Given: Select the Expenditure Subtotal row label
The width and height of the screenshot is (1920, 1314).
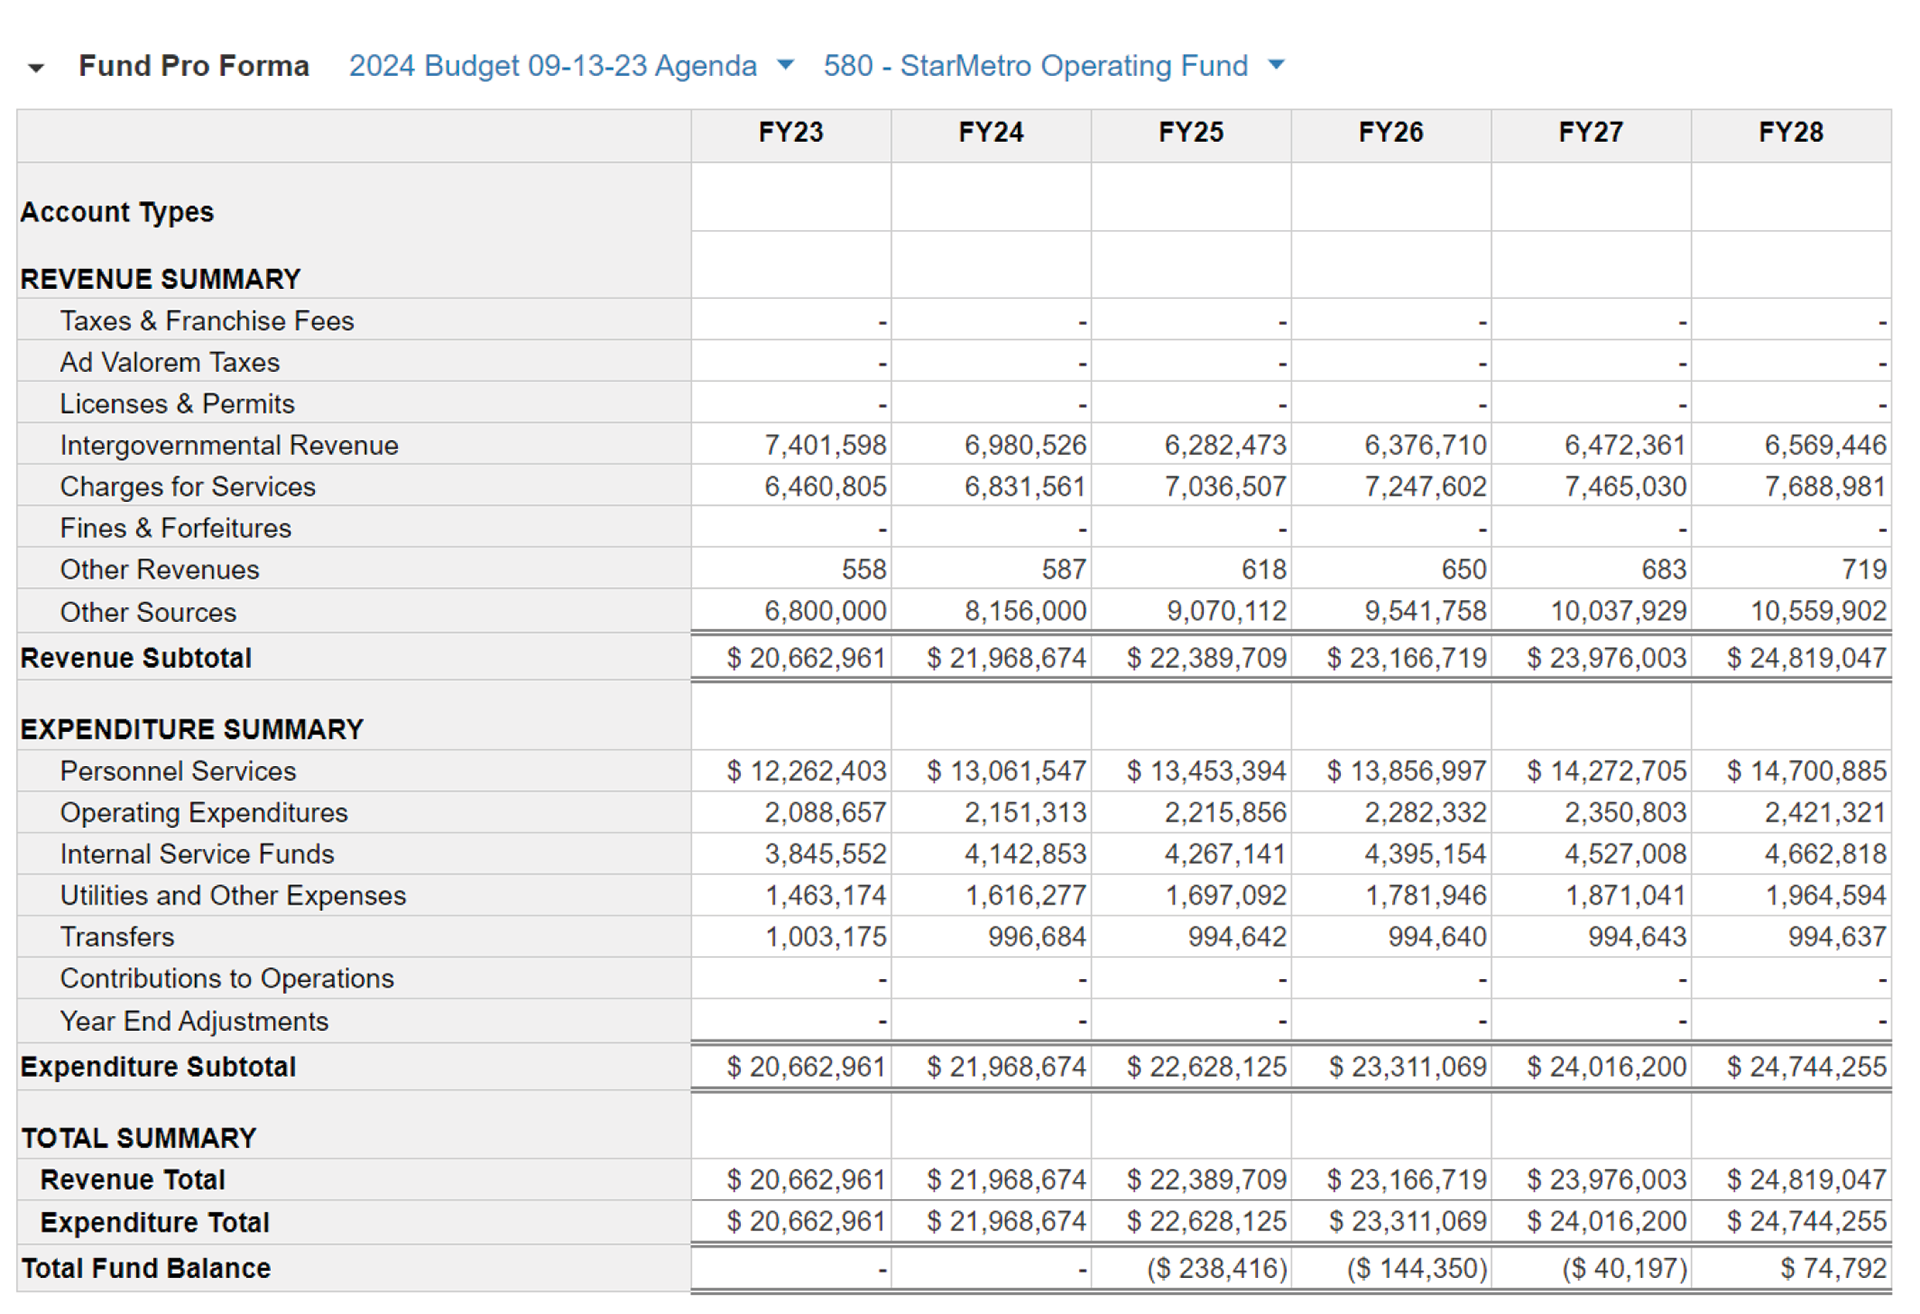Looking at the screenshot, I should 158,1067.
